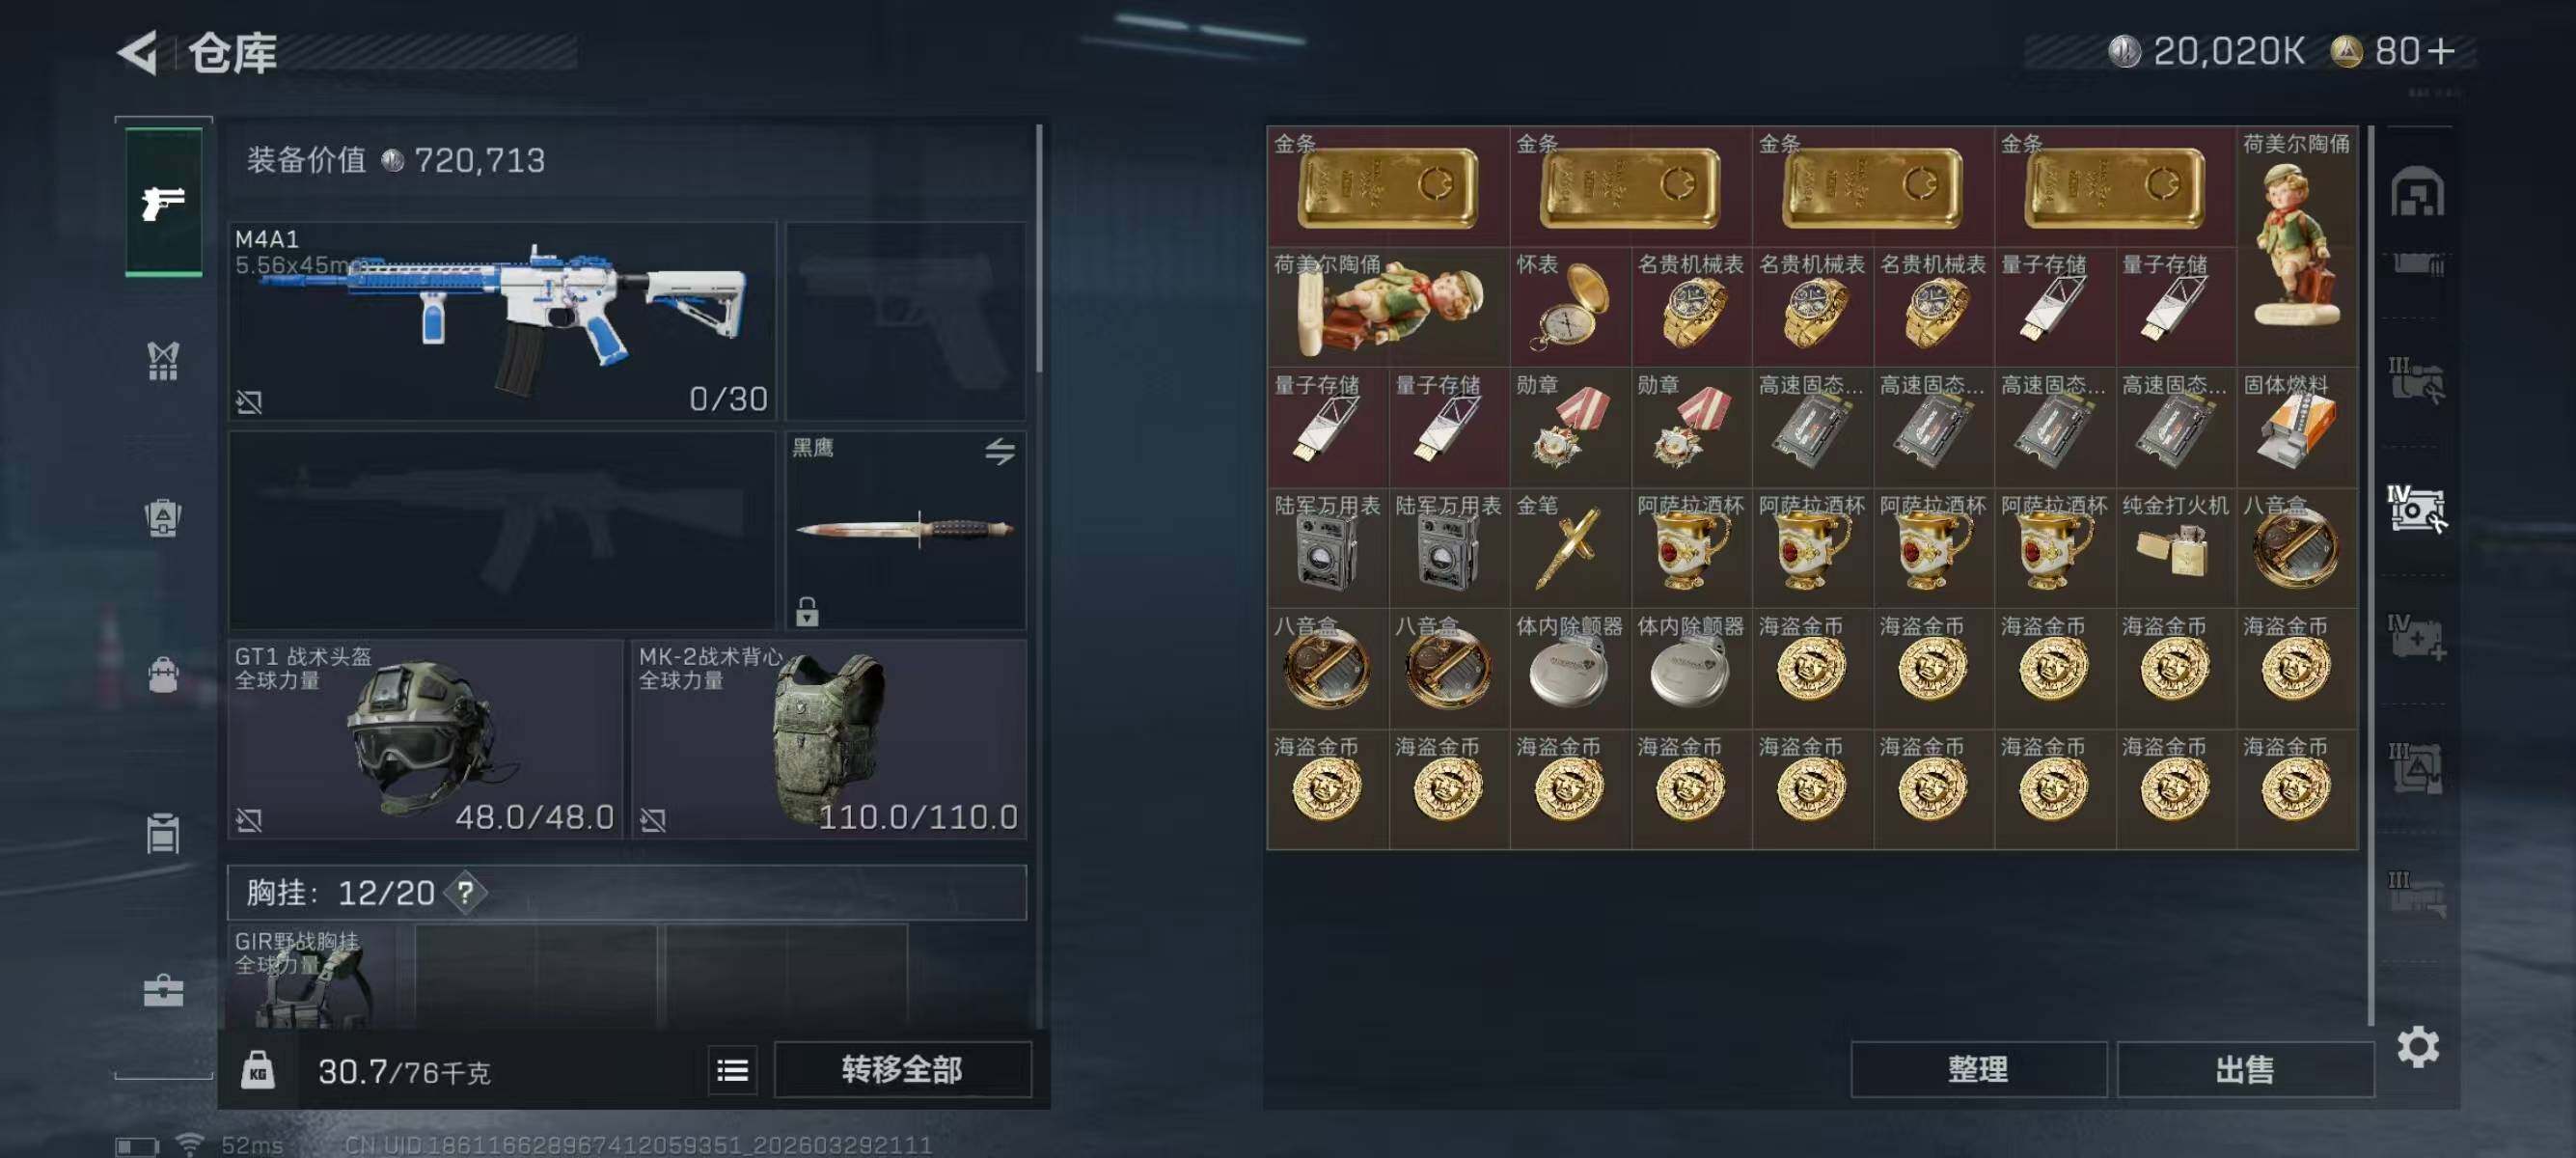The width and height of the screenshot is (2576, 1158).
Task: Open the briefcase sidebar category icon
Action: [163, 990]
